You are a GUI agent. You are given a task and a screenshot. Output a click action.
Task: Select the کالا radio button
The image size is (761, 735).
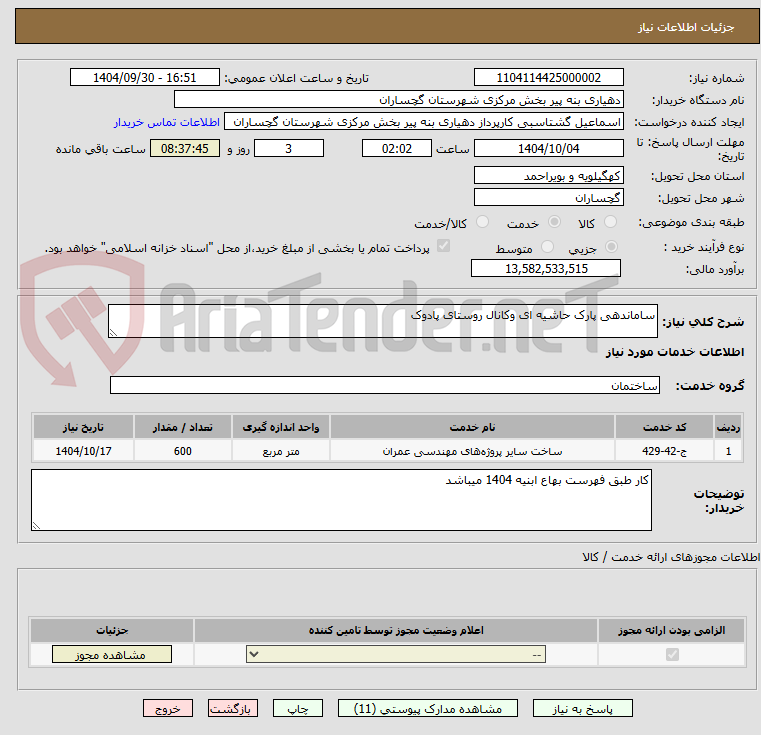coord(610,222)
